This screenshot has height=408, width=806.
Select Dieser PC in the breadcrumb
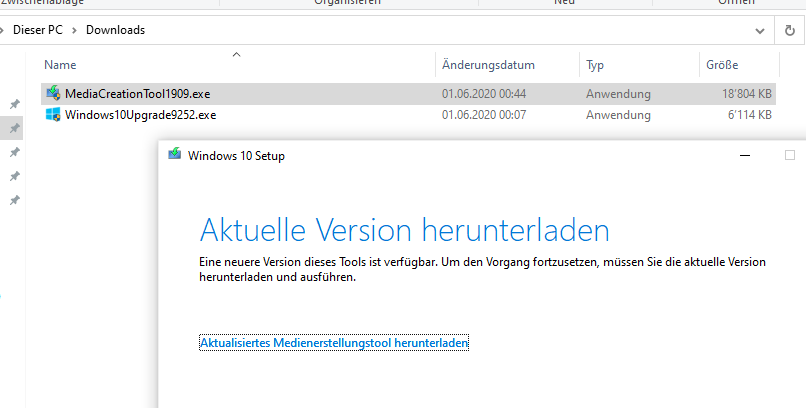(38, 30)
